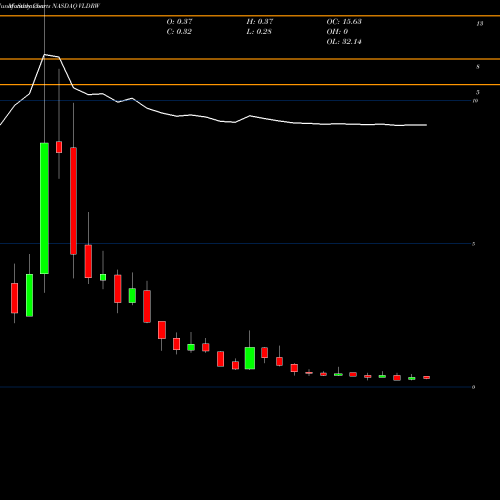
Task: Click the tallest green candlestick body
Action: (x=44, y=208)
